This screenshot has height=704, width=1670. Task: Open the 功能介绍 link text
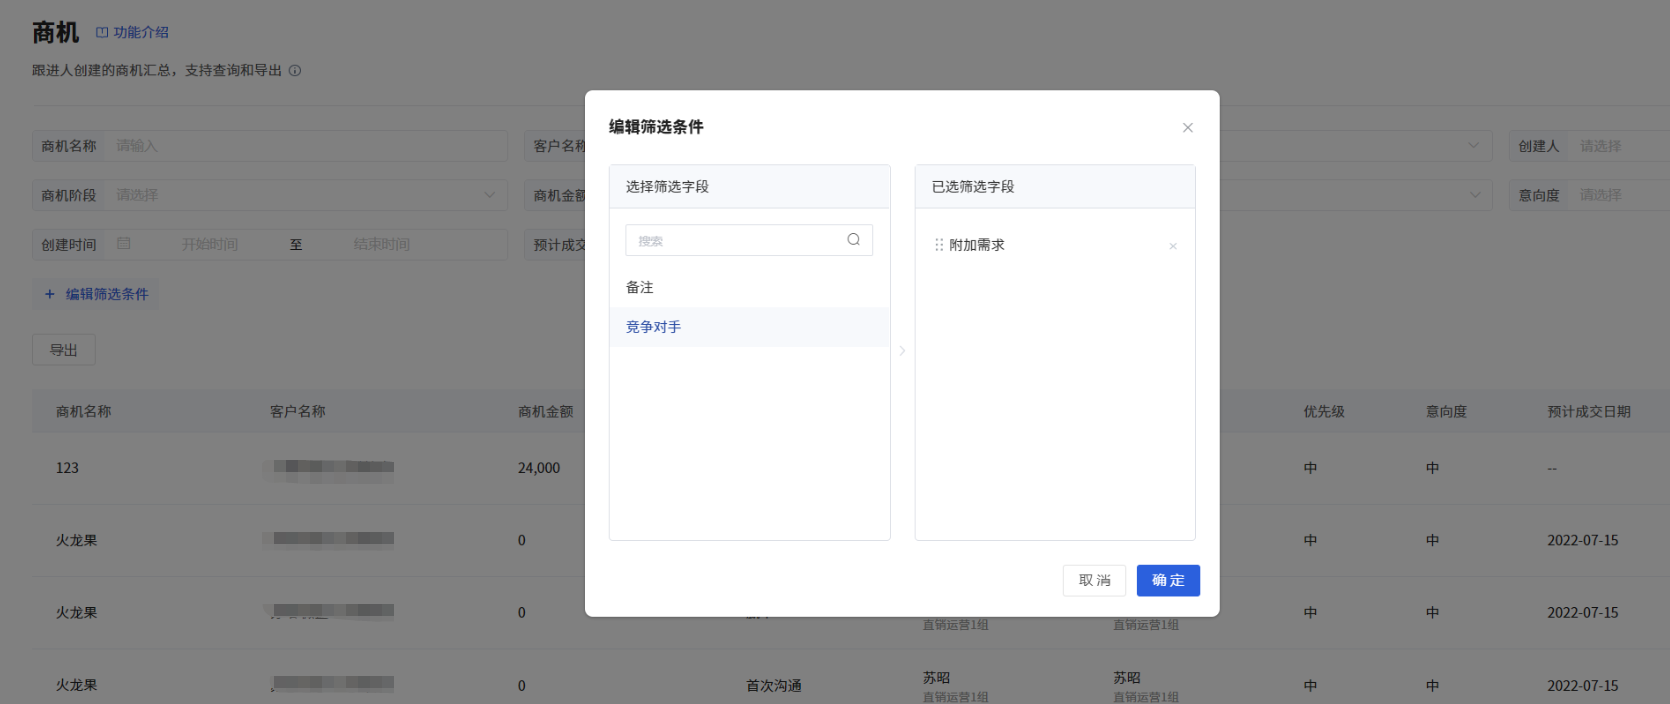coord(141,32)
